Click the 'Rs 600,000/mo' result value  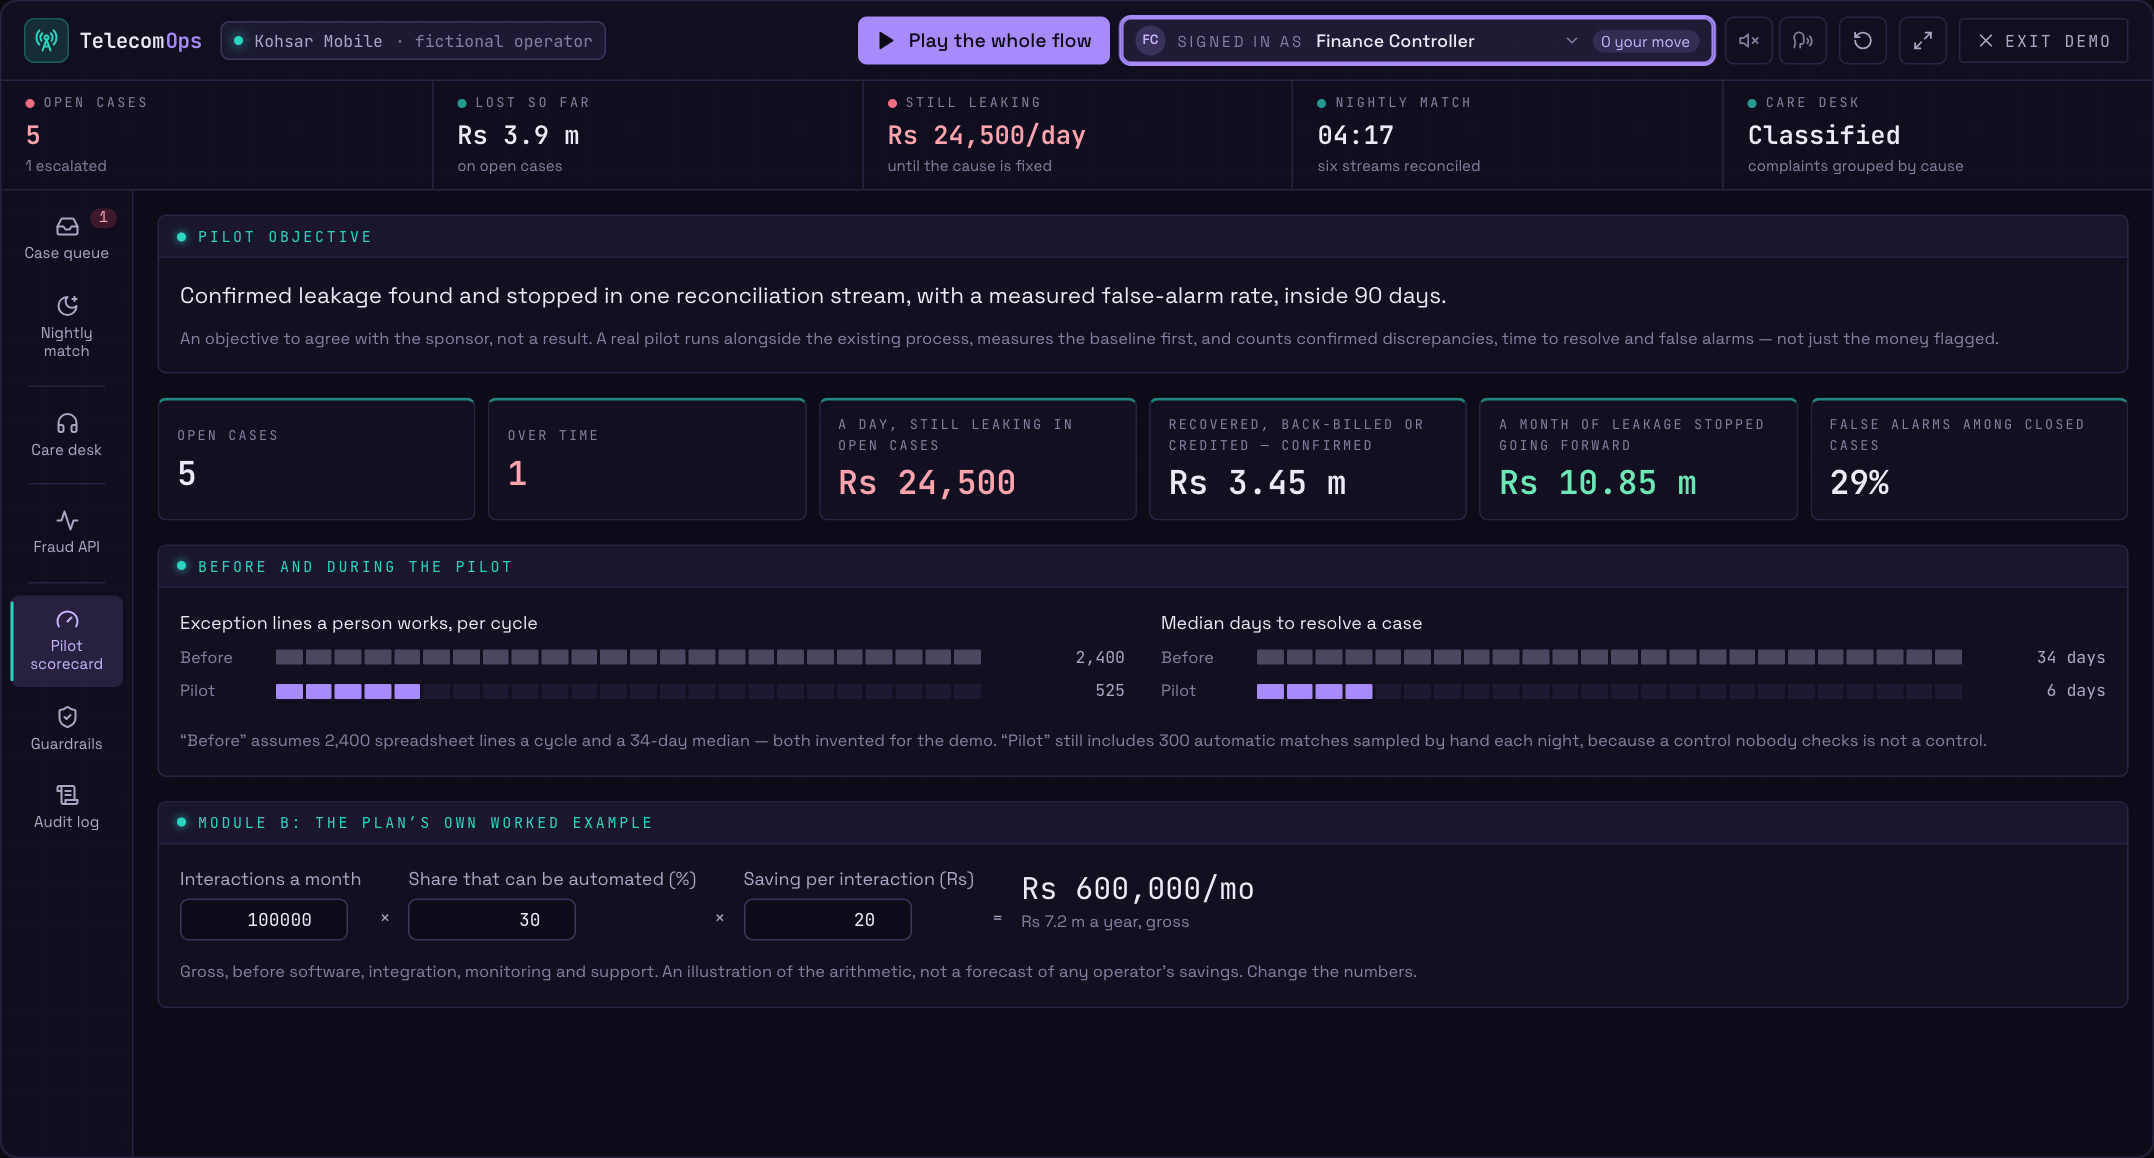[1138, 888]
